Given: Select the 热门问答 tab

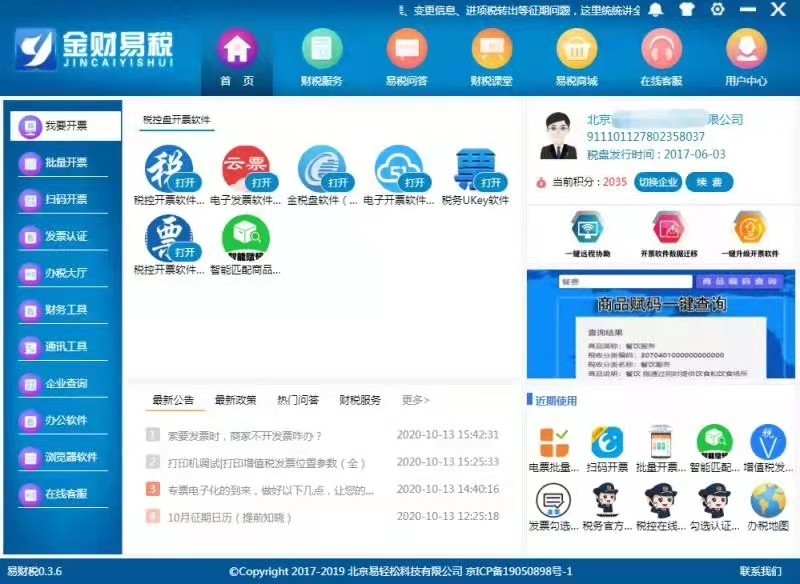Looking at the screenshot, I should click(298, 400).
